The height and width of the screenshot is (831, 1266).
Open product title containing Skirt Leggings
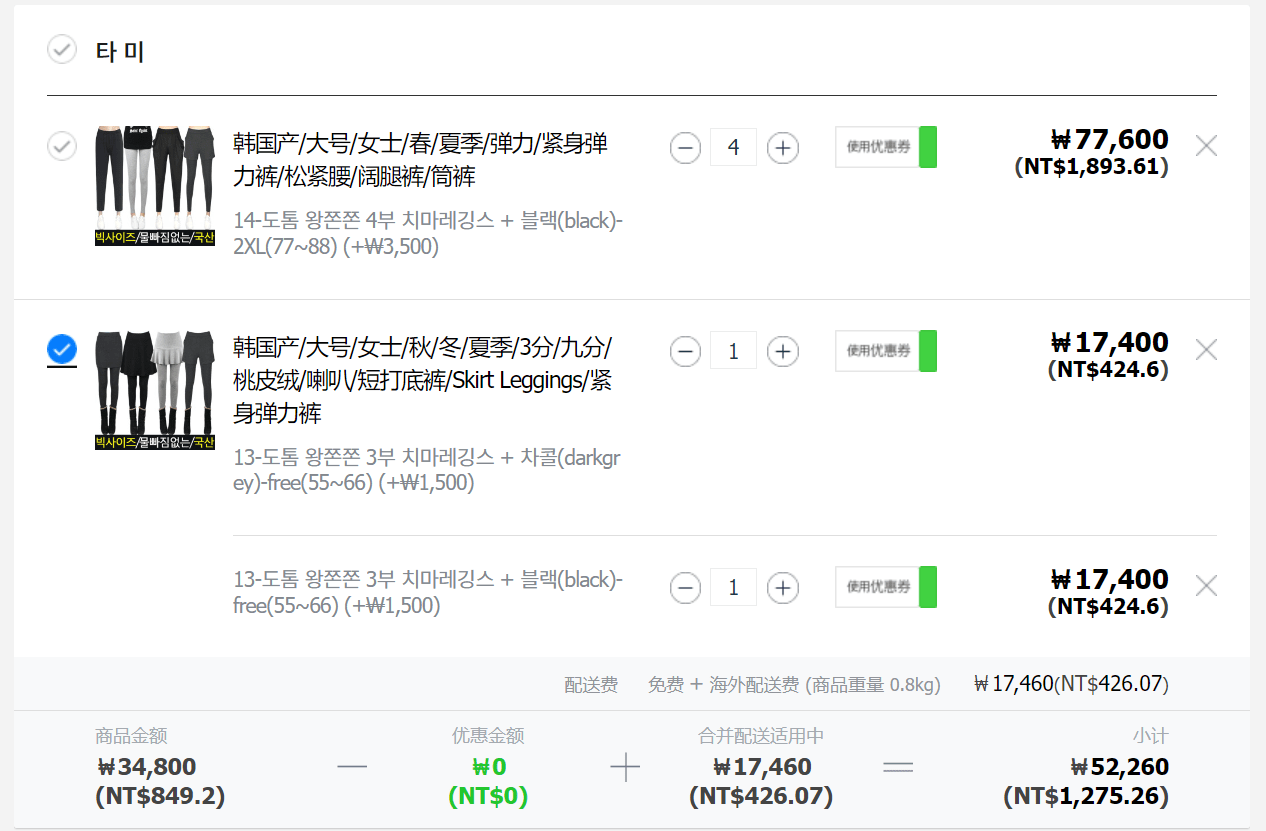coord(423,380)
